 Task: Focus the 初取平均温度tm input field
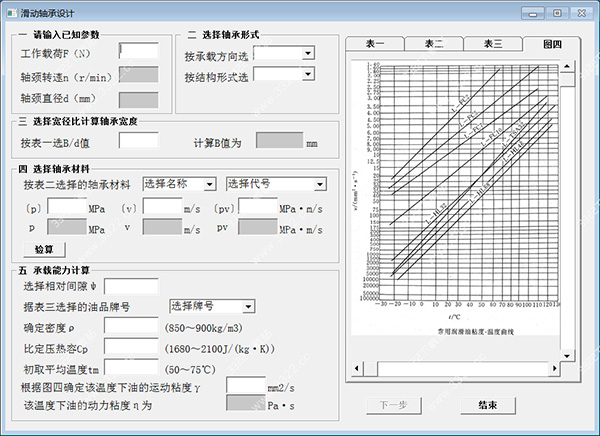tap(131, 367)
